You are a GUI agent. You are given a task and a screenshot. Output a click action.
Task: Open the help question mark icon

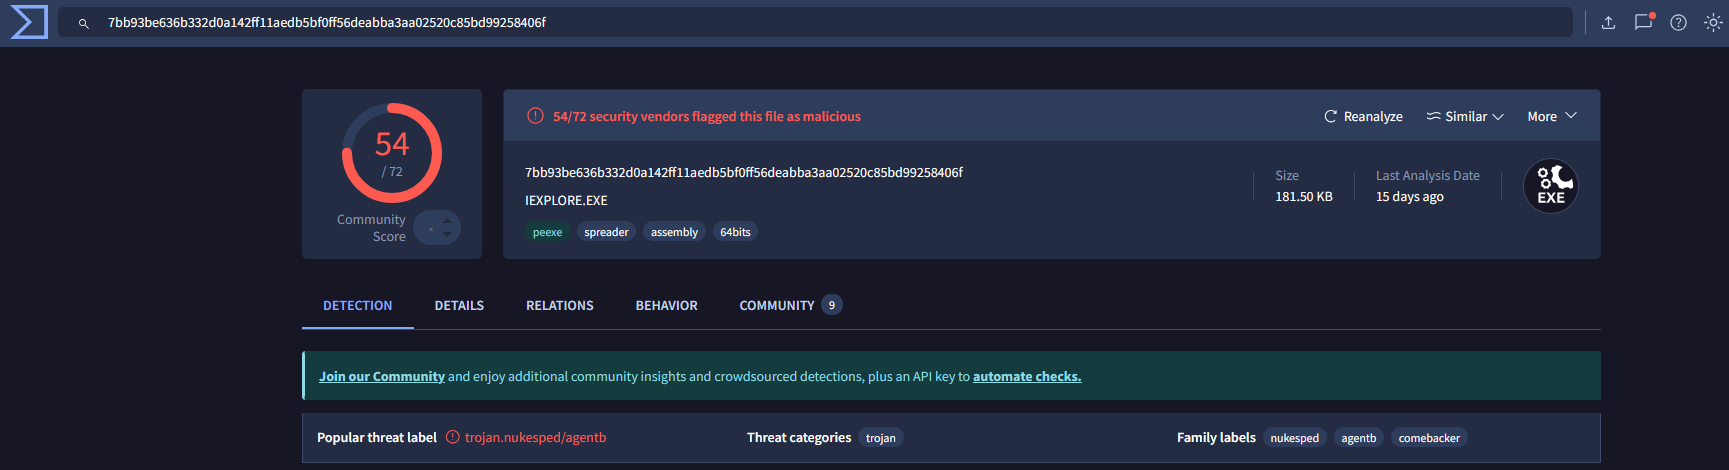tap(1678, 22)
